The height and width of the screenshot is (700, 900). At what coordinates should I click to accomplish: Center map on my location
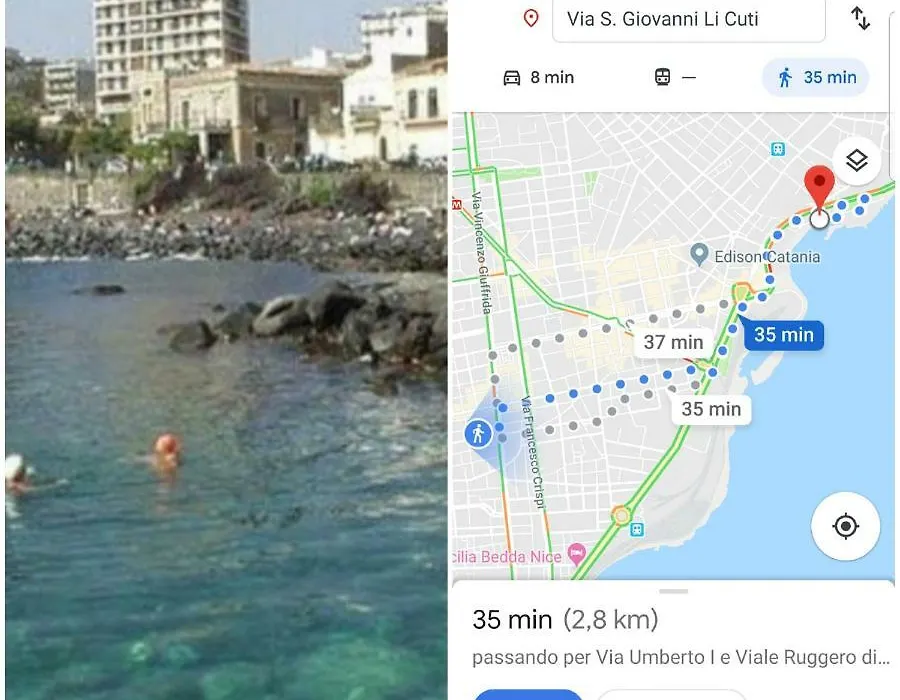pyautogui.click(x=845, y=526)
